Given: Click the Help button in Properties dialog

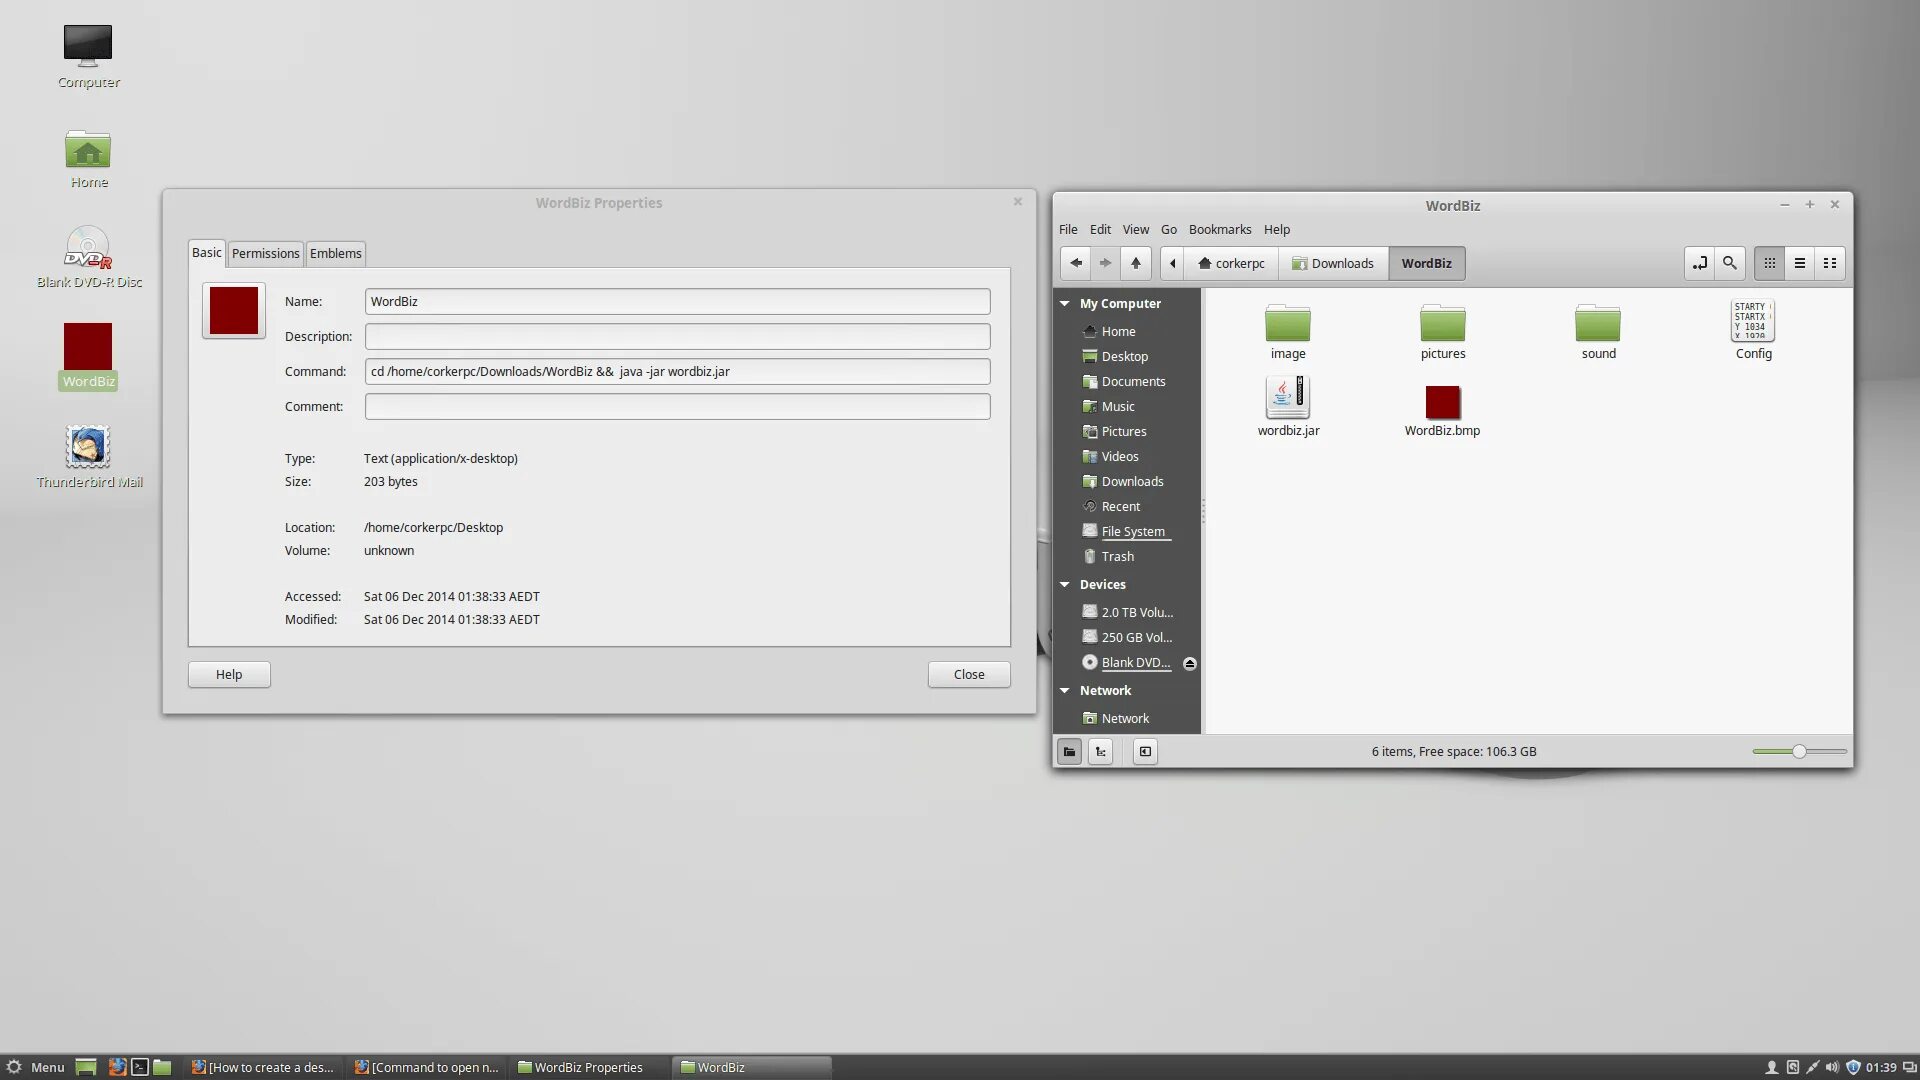Looking at the screenshot, I should pos(228,675).
